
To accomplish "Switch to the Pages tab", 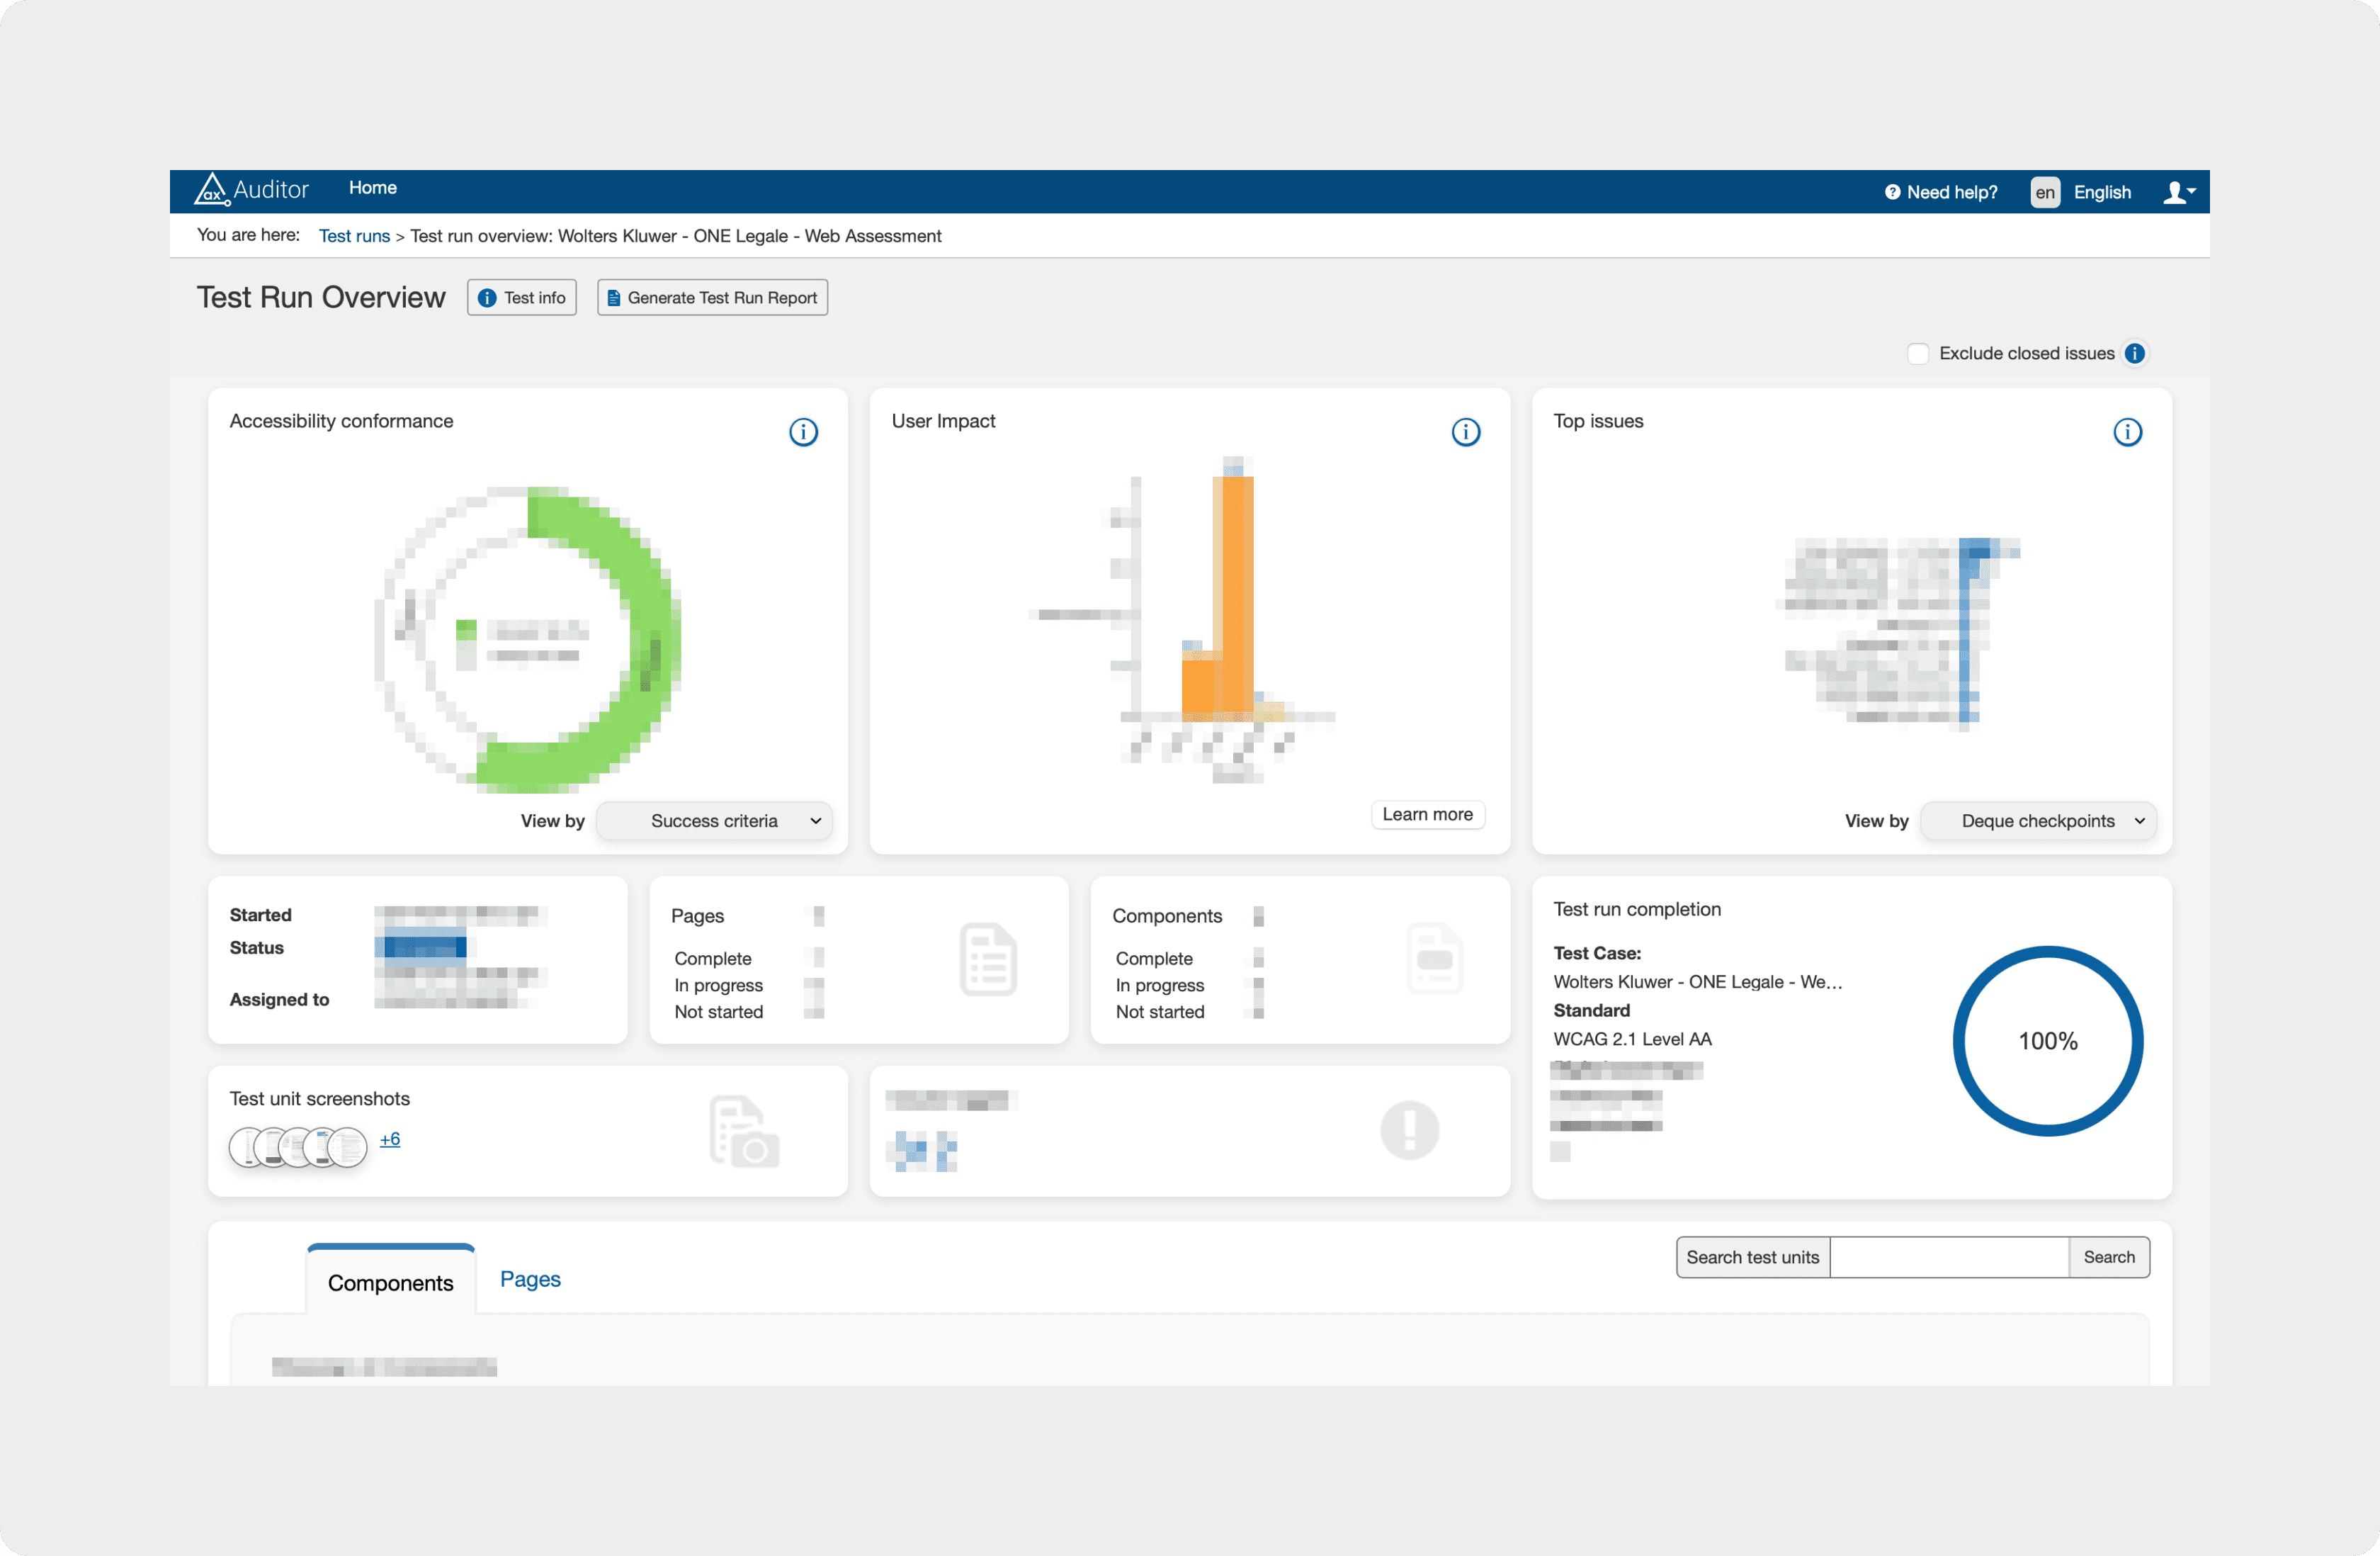I will click(x=530, y=1279).
